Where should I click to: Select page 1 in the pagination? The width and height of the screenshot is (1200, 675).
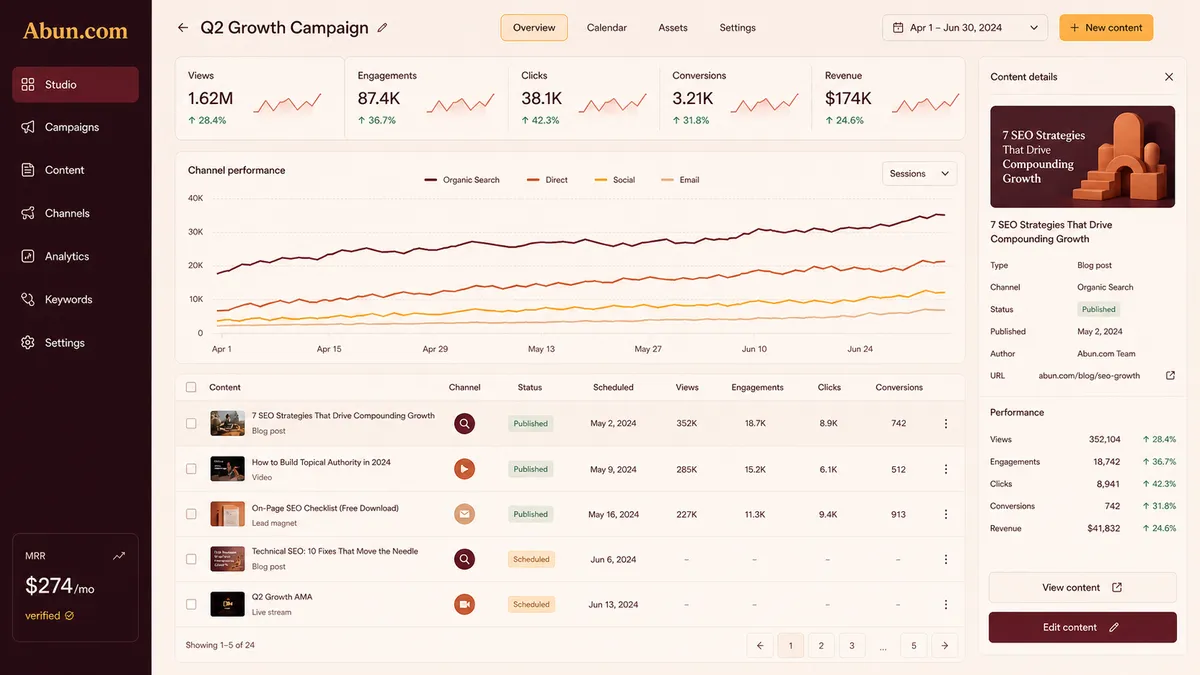pyautogui.click(x=790, y=646)
